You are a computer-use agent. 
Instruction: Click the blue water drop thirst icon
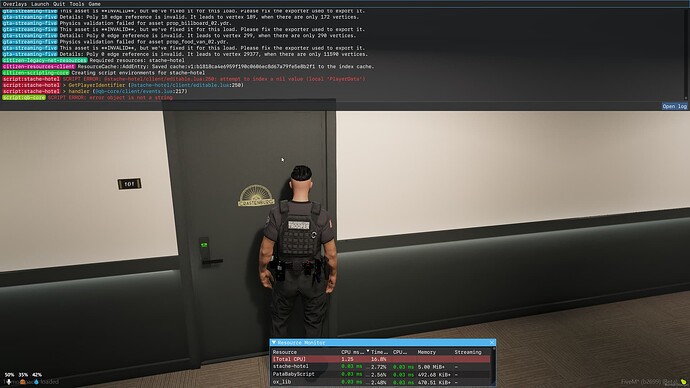(x=36, y=382)
